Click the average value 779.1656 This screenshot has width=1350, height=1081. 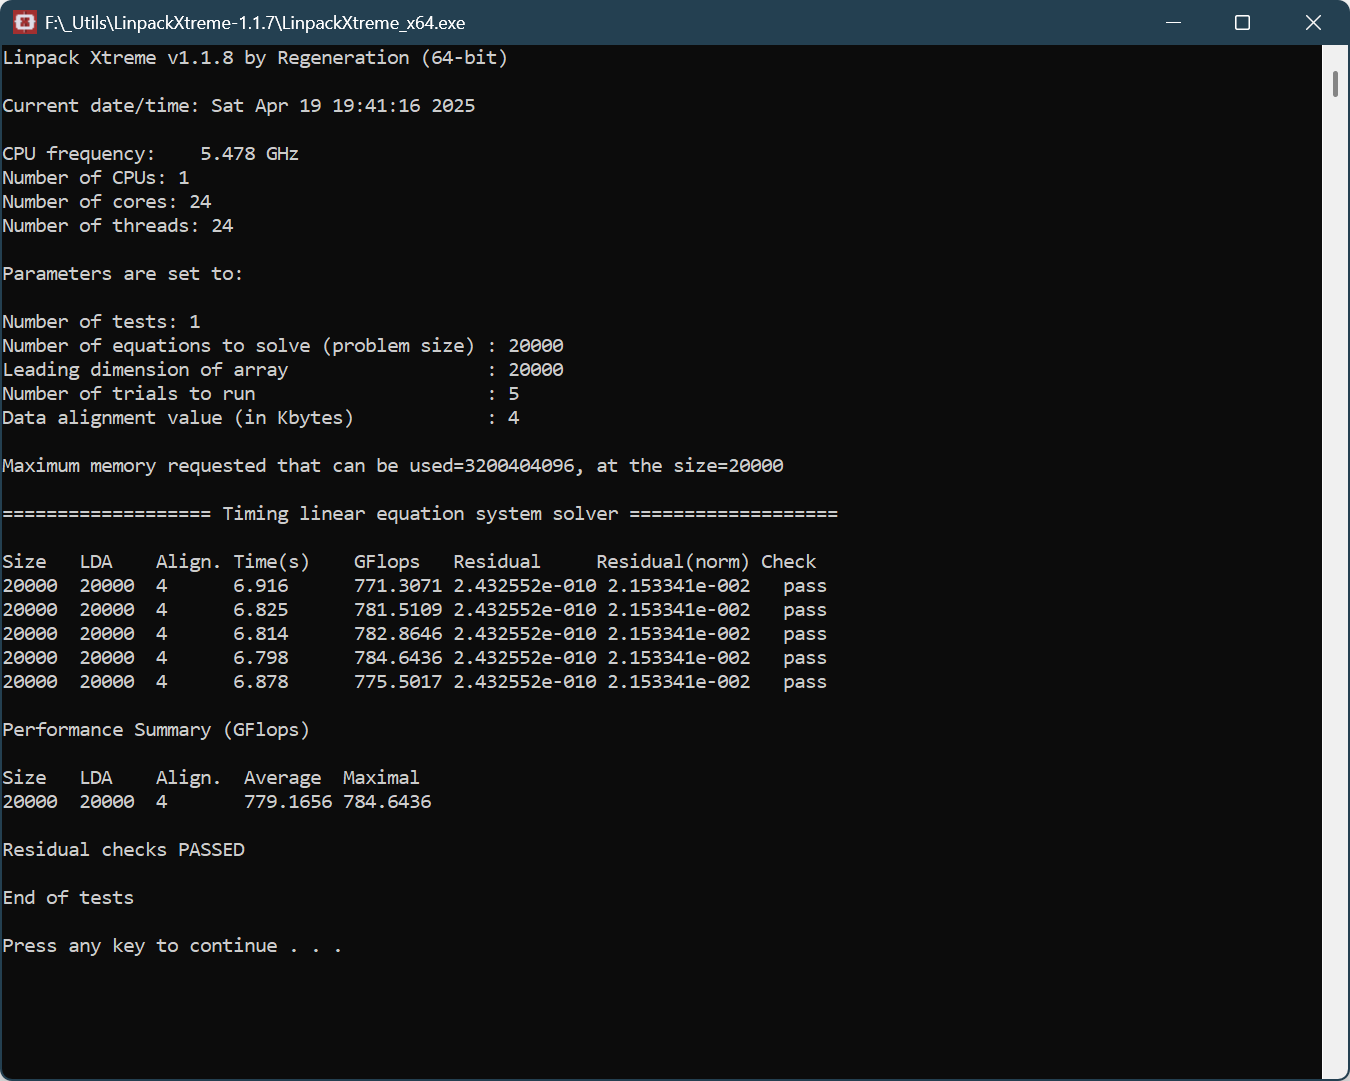pos(288,802)
